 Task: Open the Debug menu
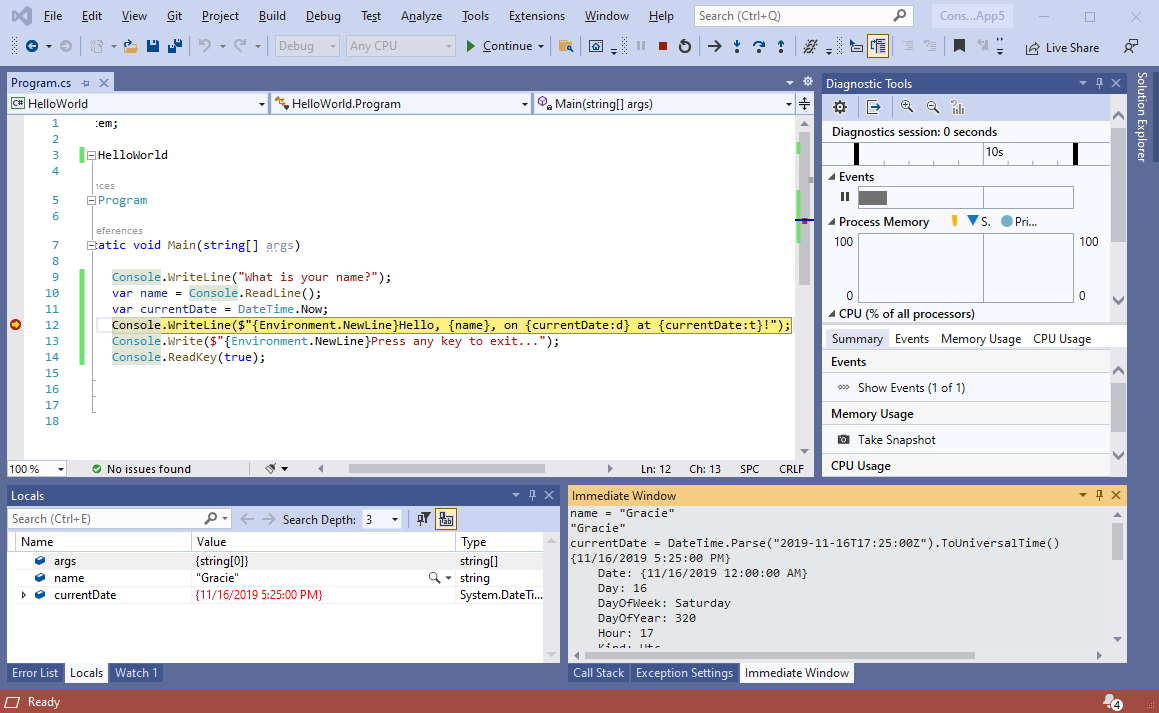point(322,15)
